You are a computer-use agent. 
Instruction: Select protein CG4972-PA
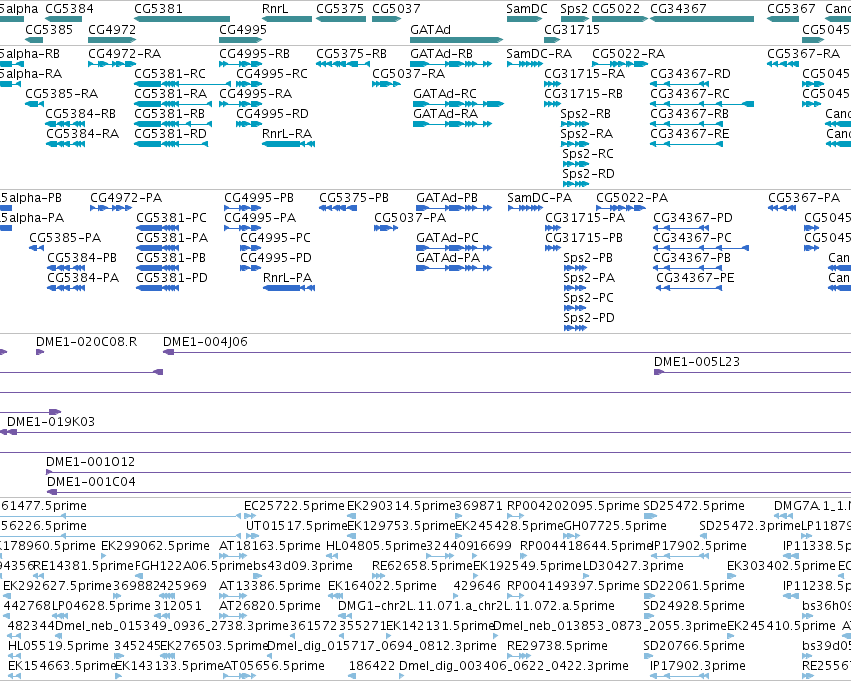126,198
